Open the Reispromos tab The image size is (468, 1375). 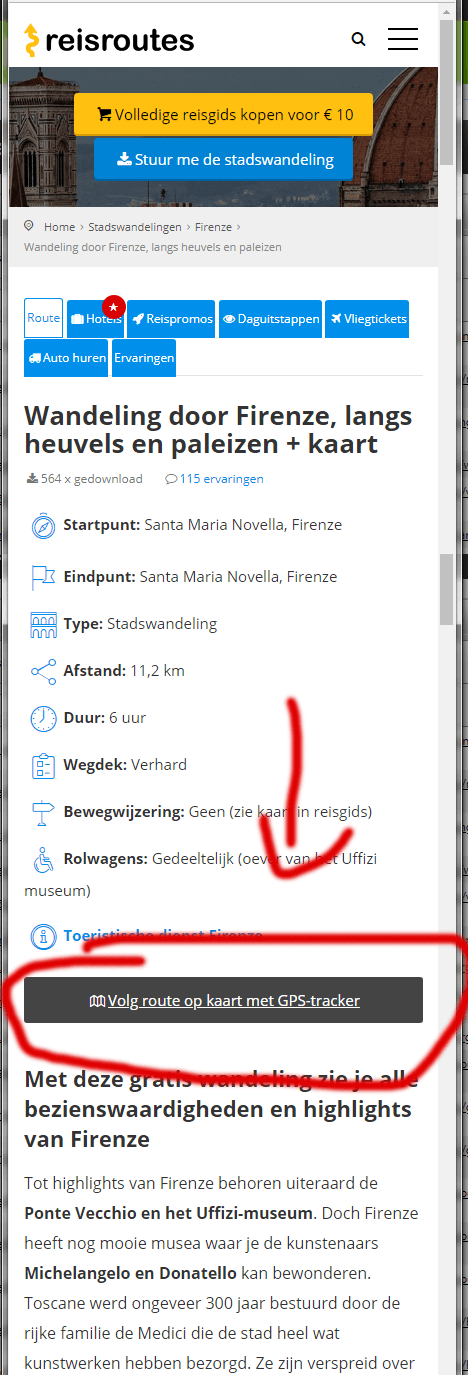pyautogui.click(x=171, y=319)
